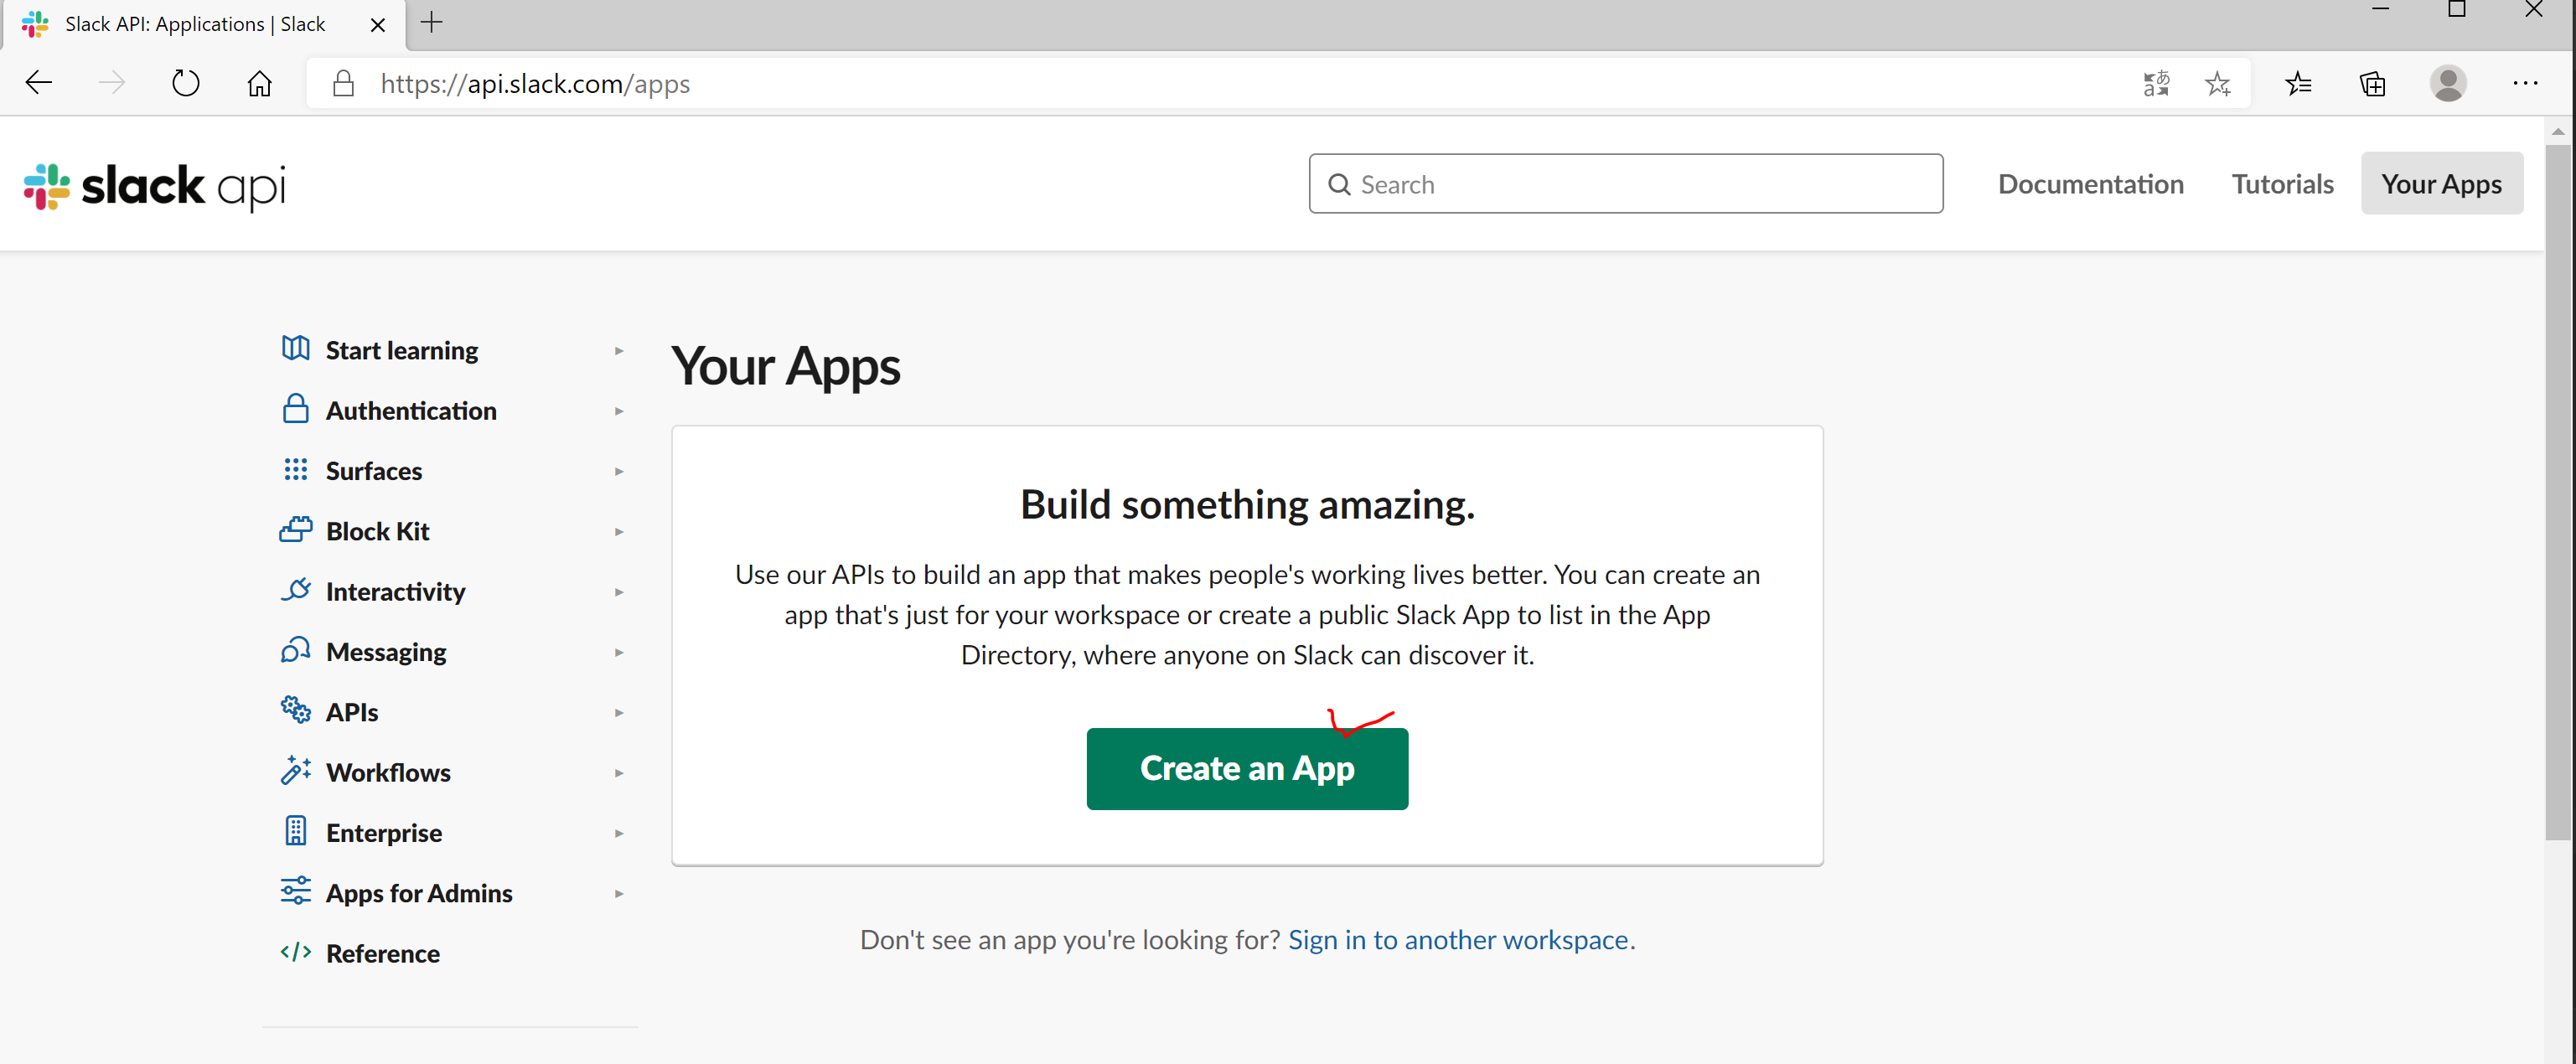Click the APIs gears icon
2576x1064 pixels.
coord(295,710)
